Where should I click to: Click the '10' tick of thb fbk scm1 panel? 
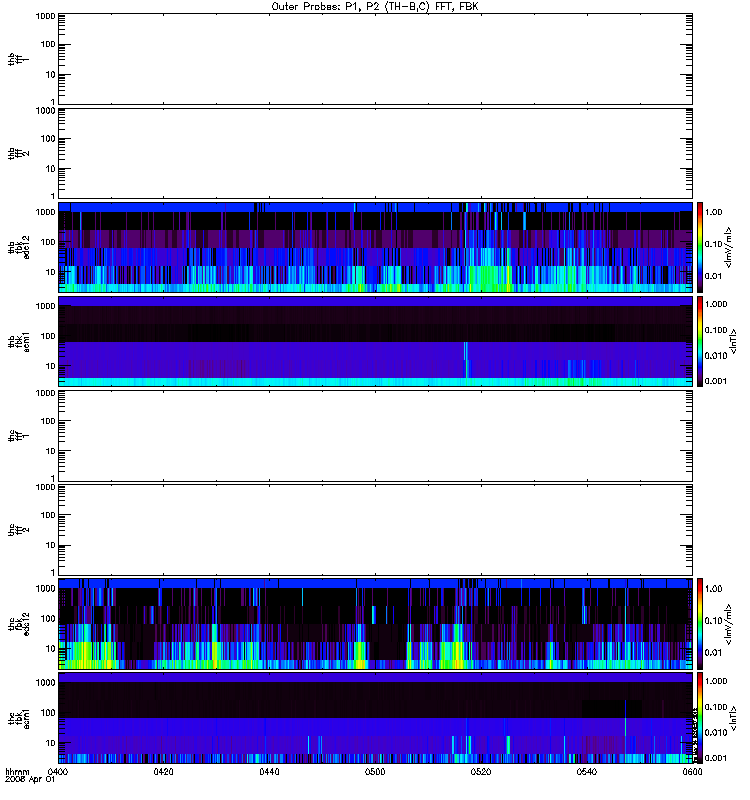(51, 366)
